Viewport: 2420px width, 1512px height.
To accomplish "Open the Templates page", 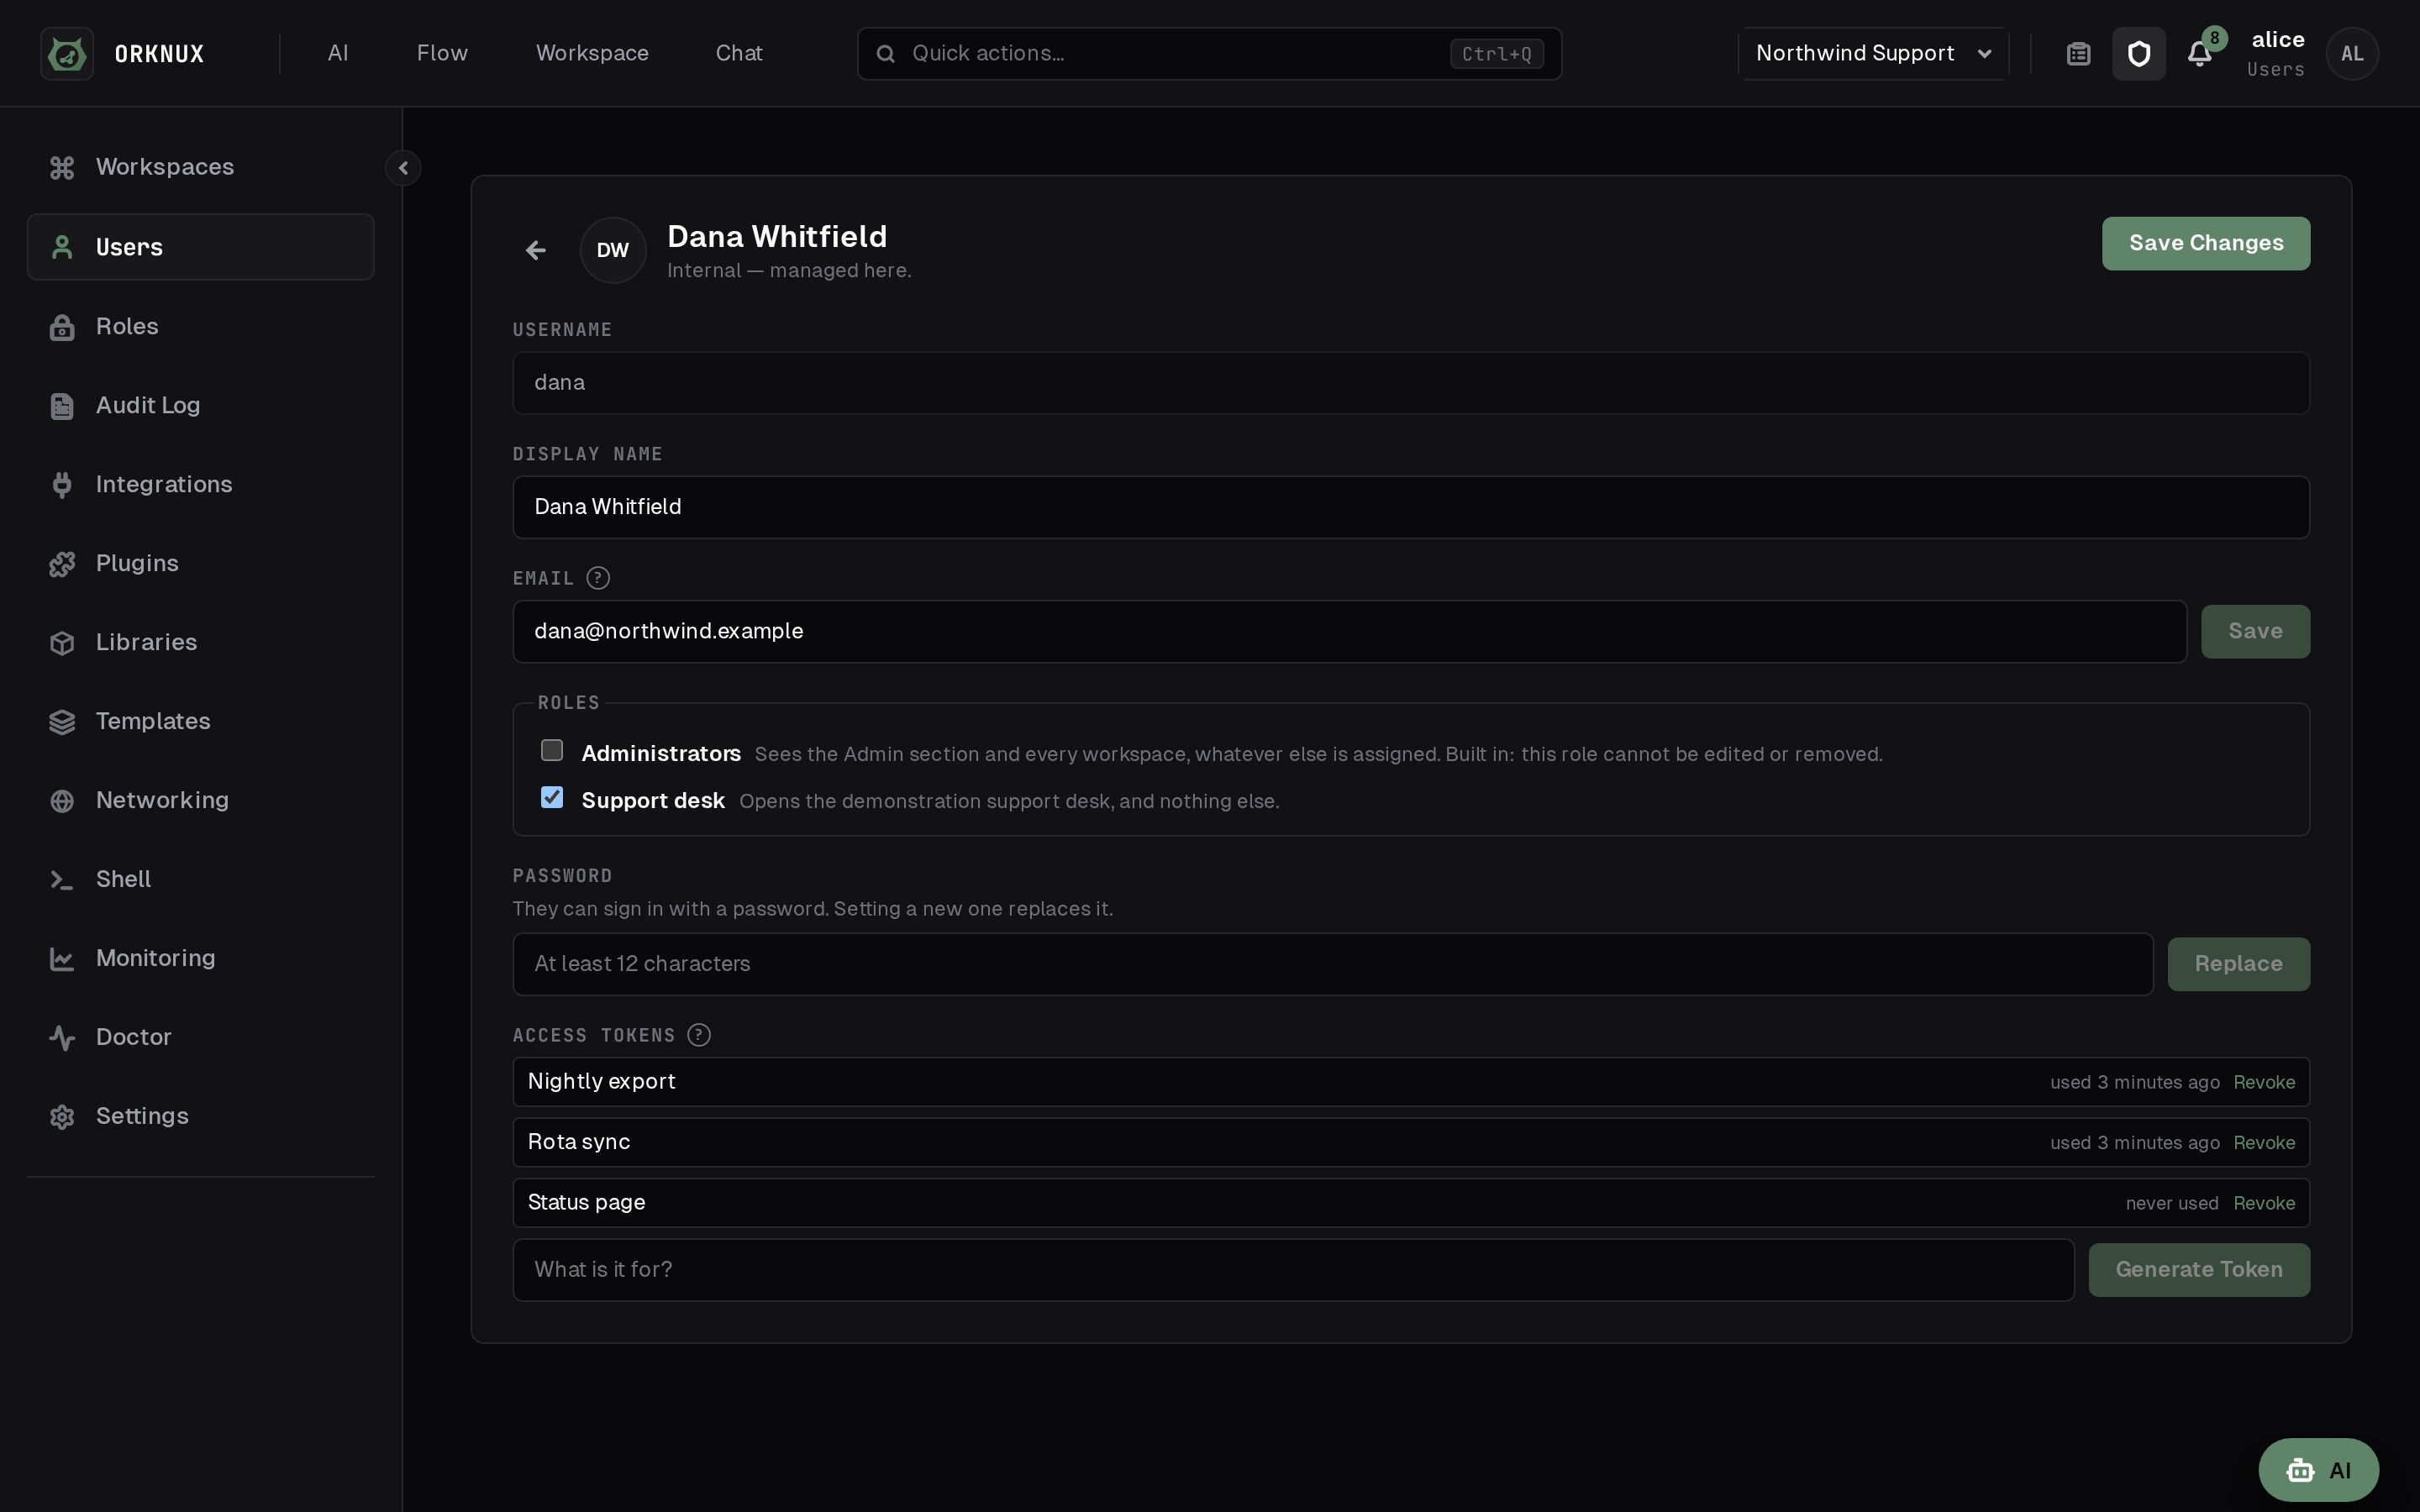I will tap(200, 721).
